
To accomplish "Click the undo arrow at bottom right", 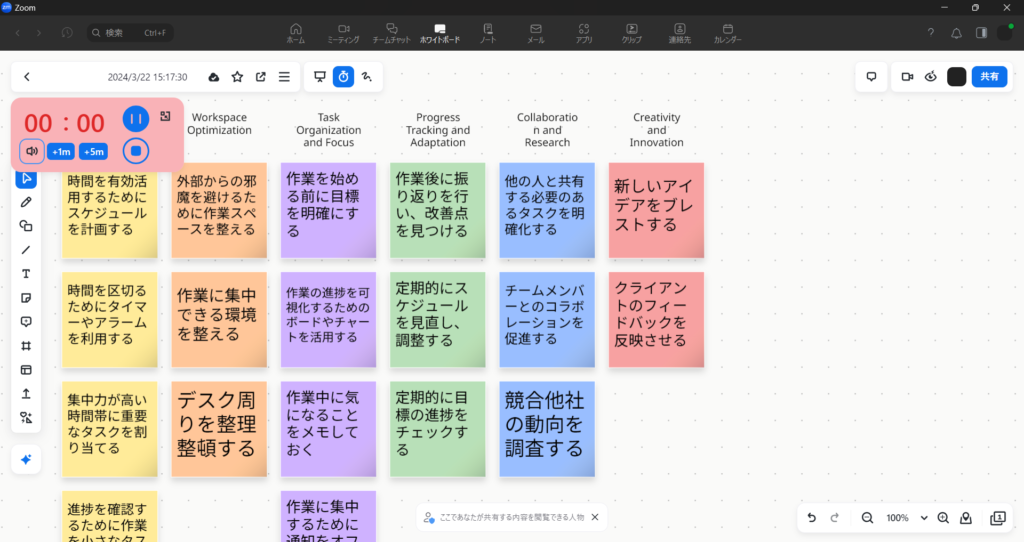I will click(811, 518).
